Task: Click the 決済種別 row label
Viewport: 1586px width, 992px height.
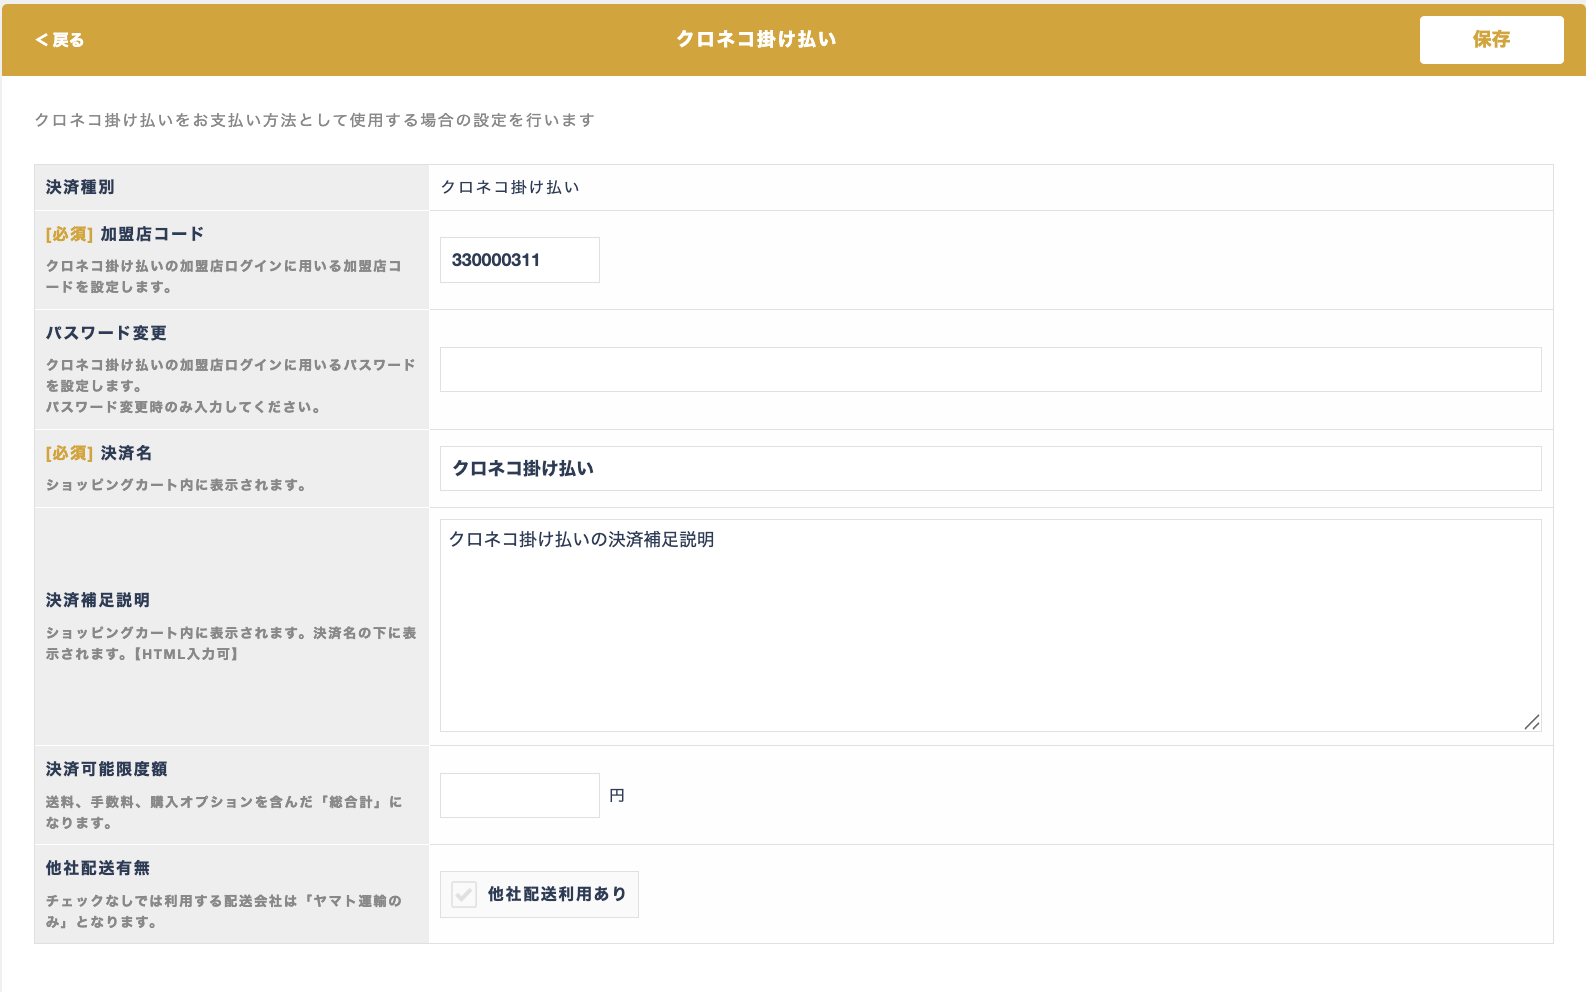Action: pos(80,187)
